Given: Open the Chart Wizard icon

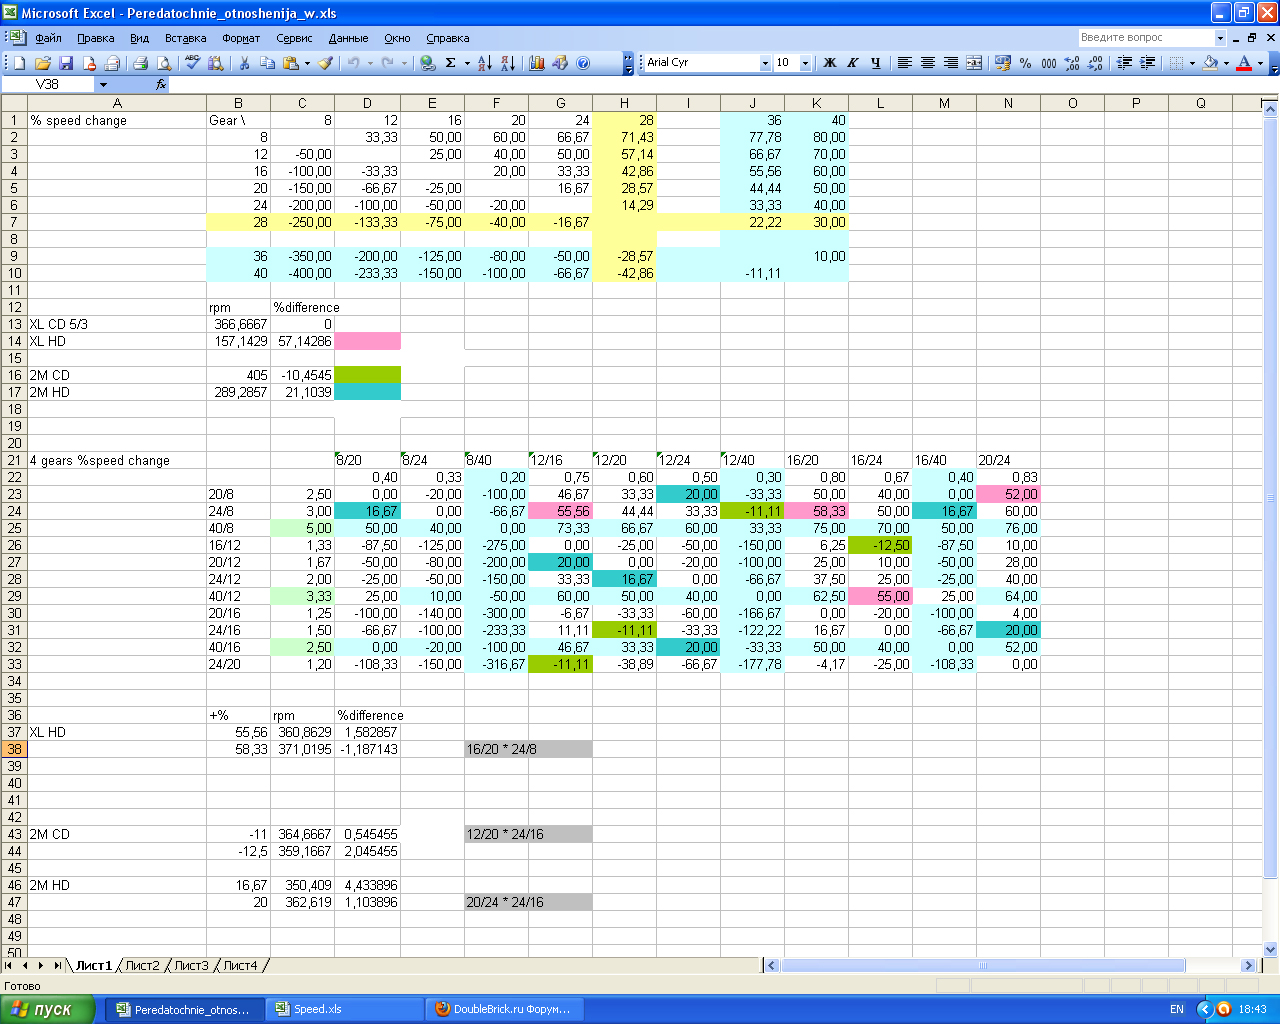Looking at the screenshot, I should point(537,63).
